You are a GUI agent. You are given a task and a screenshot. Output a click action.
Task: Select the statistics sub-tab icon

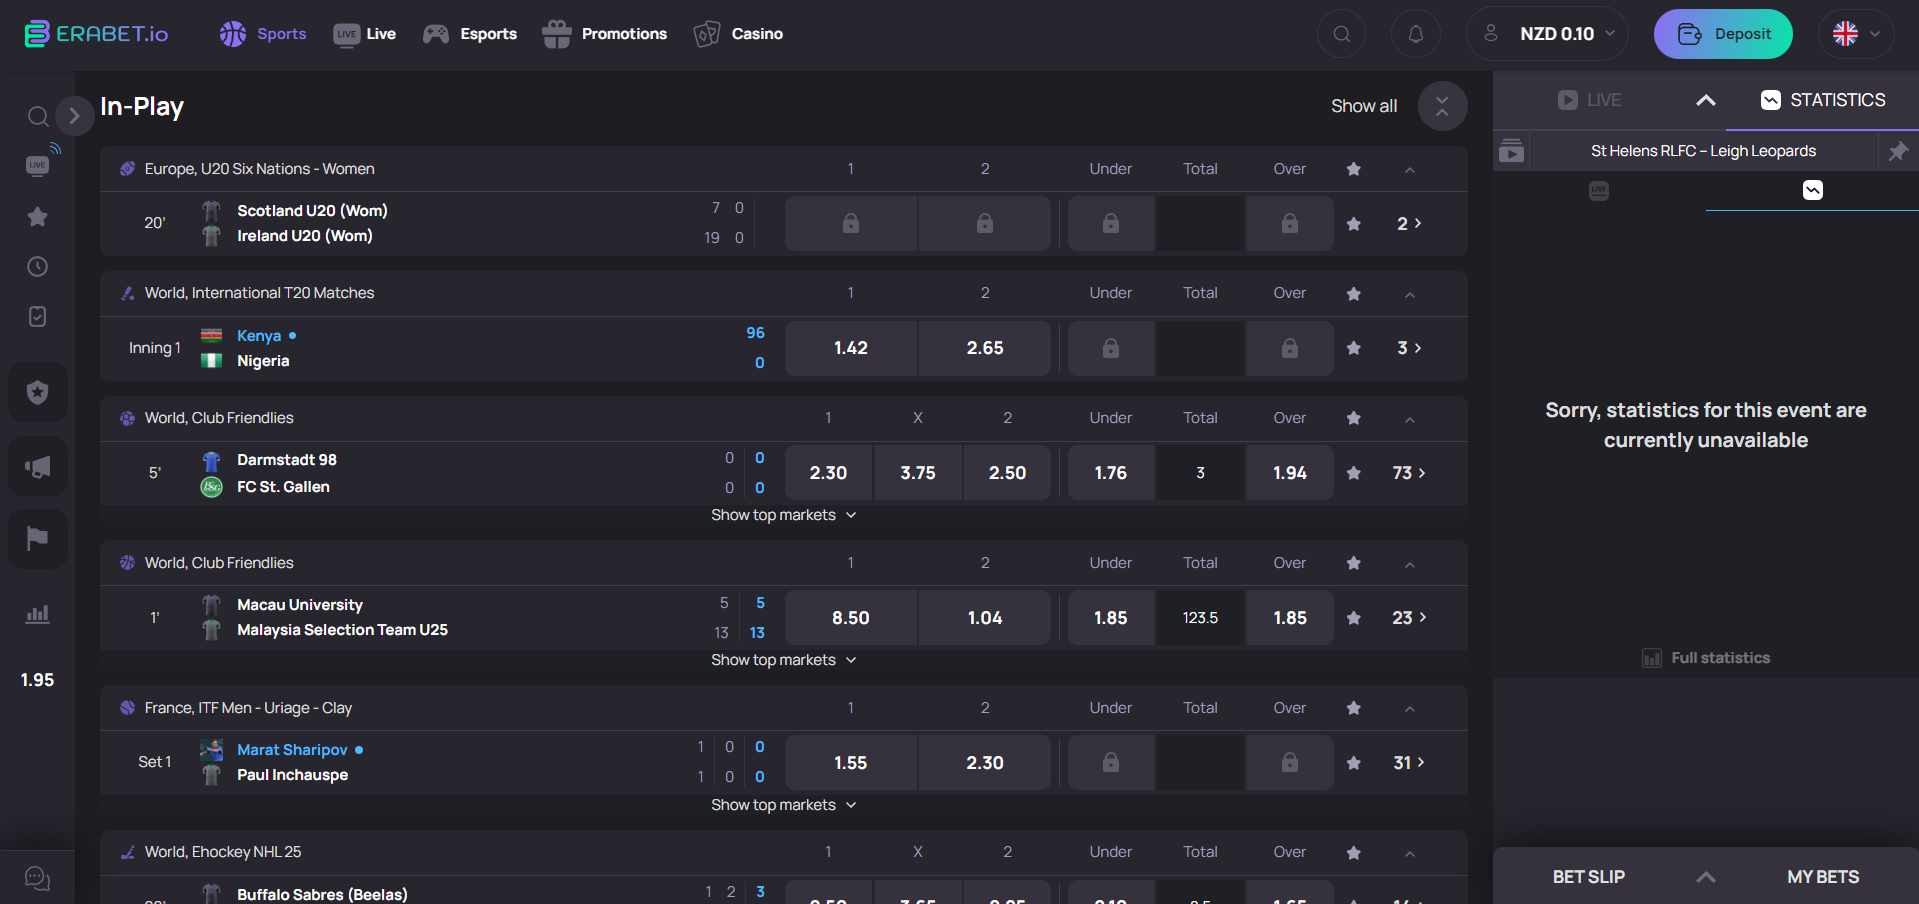click(x=1813, y=190)
